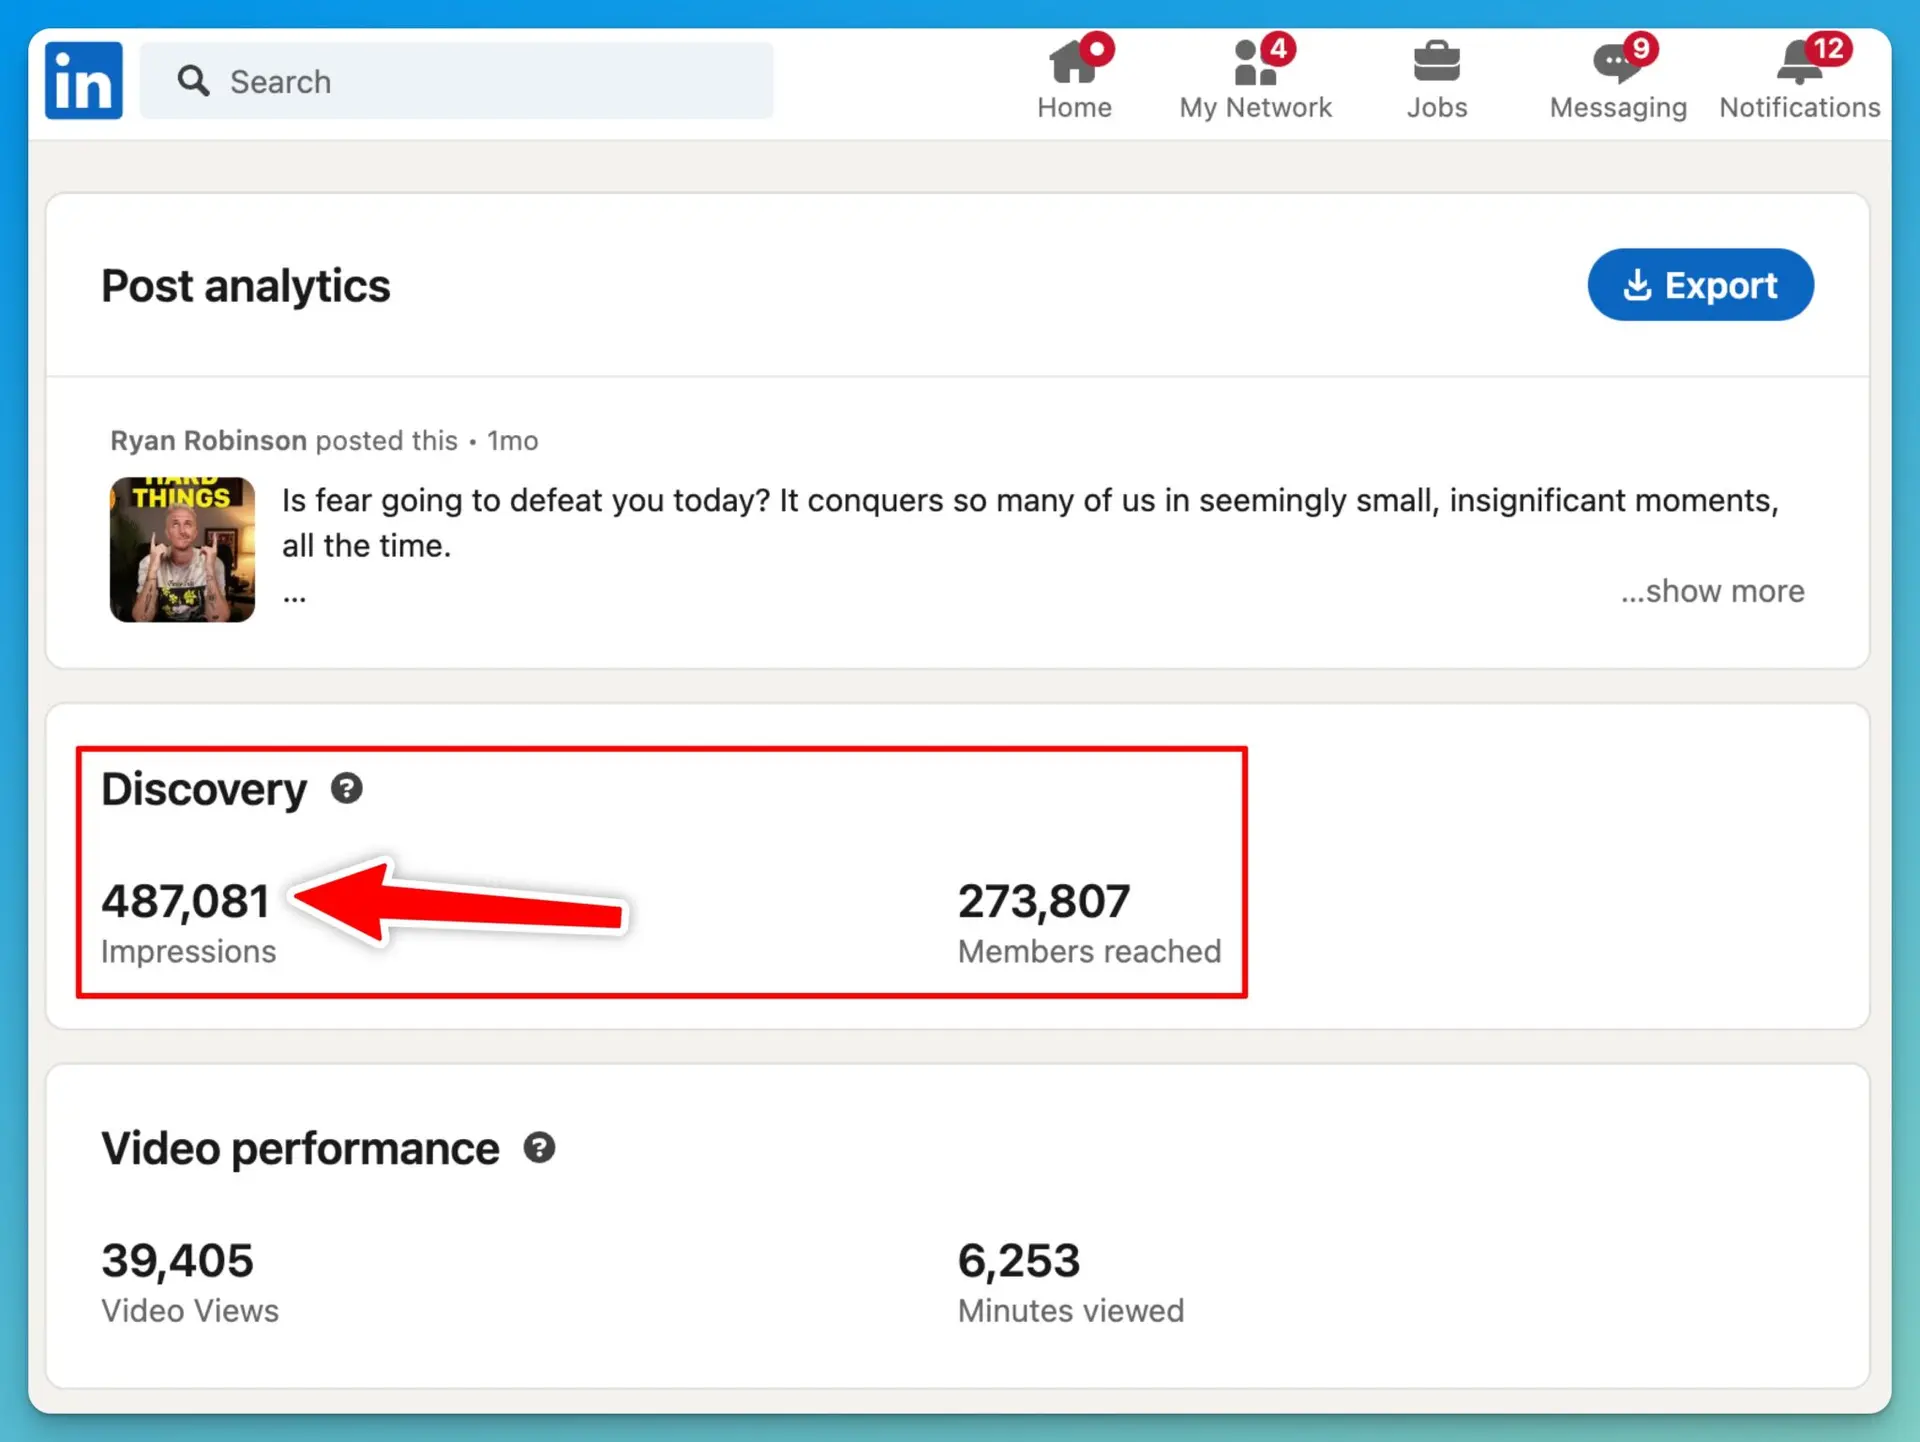Click the Notifications badge showing 12
This screenshot has width=1920, height=1442.
pyautogui.click(x=1830, y=48)
